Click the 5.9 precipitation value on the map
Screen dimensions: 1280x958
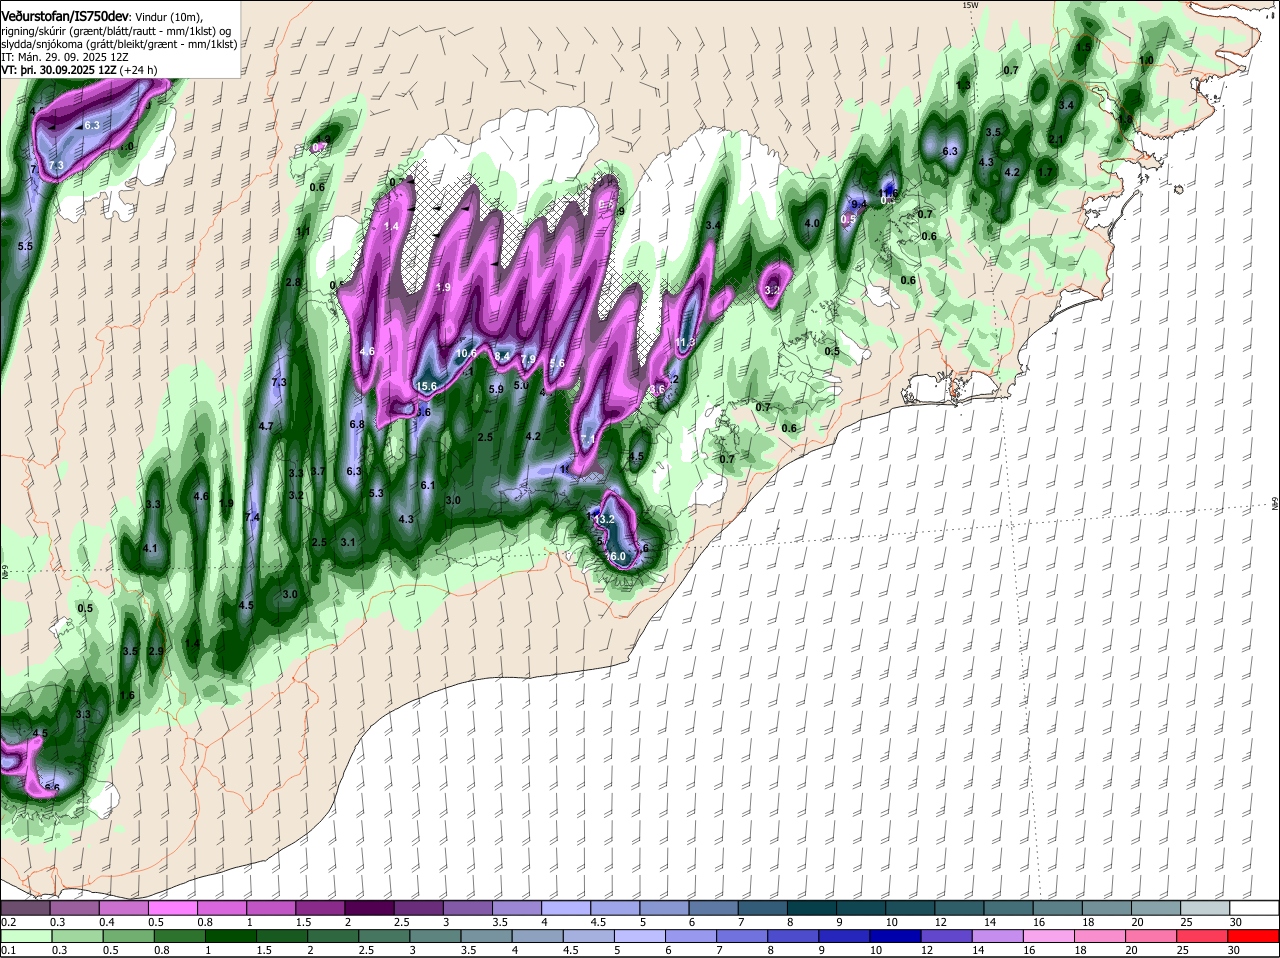pos(496,389)
